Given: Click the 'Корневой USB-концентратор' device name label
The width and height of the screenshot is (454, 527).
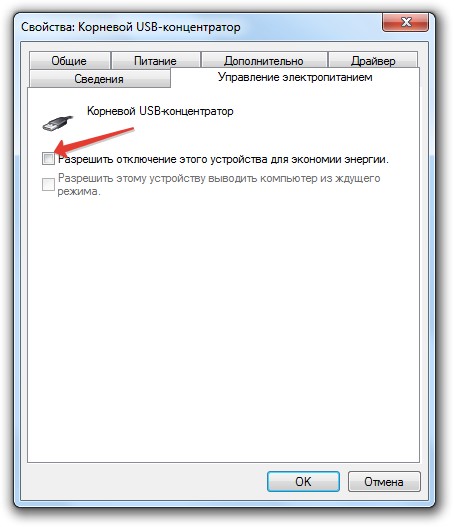Looking at the screenshot, I should (x=160, y=111).
